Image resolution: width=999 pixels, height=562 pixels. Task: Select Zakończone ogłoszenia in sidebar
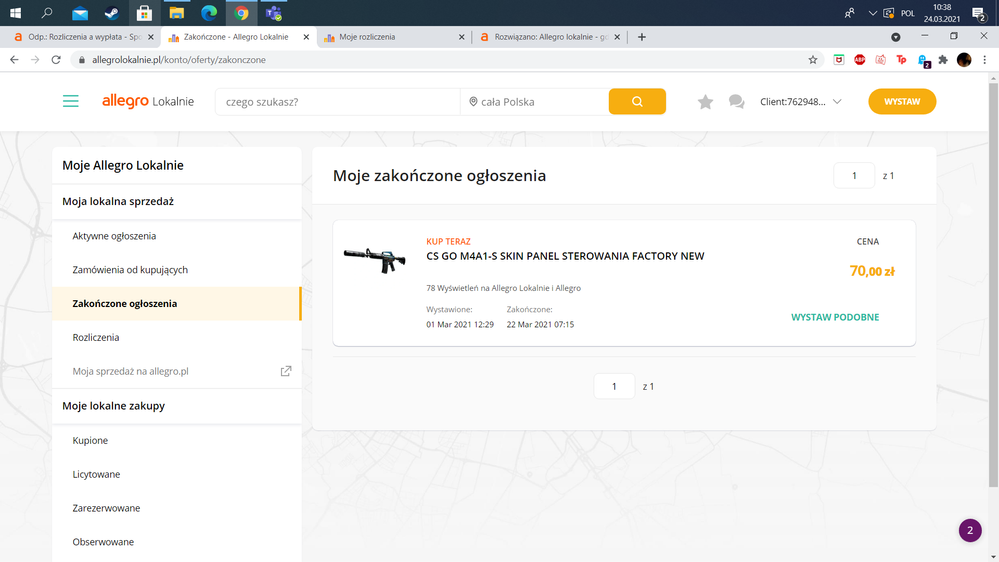pos(177,303)
